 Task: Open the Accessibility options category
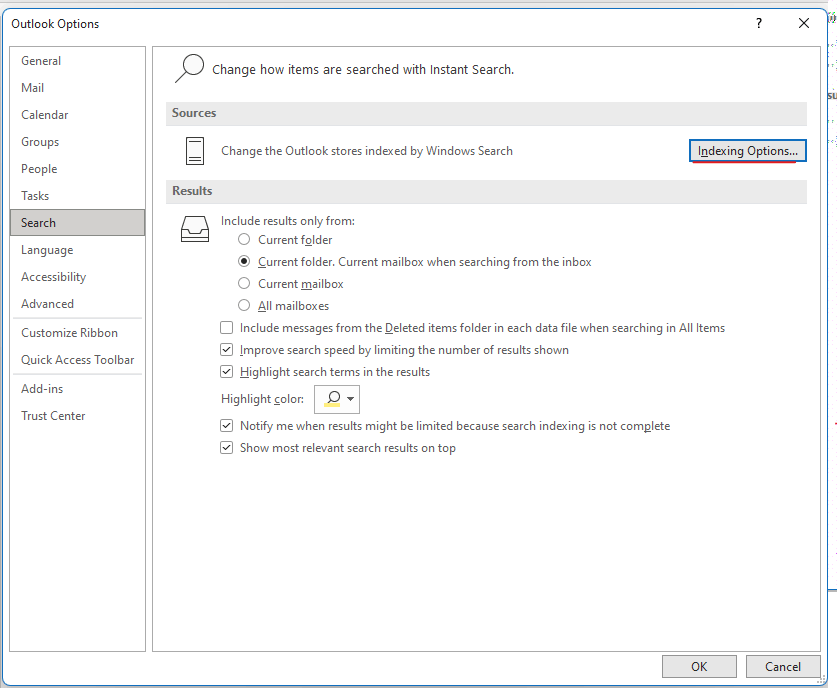pyautogui.click(x=77, y=276)
